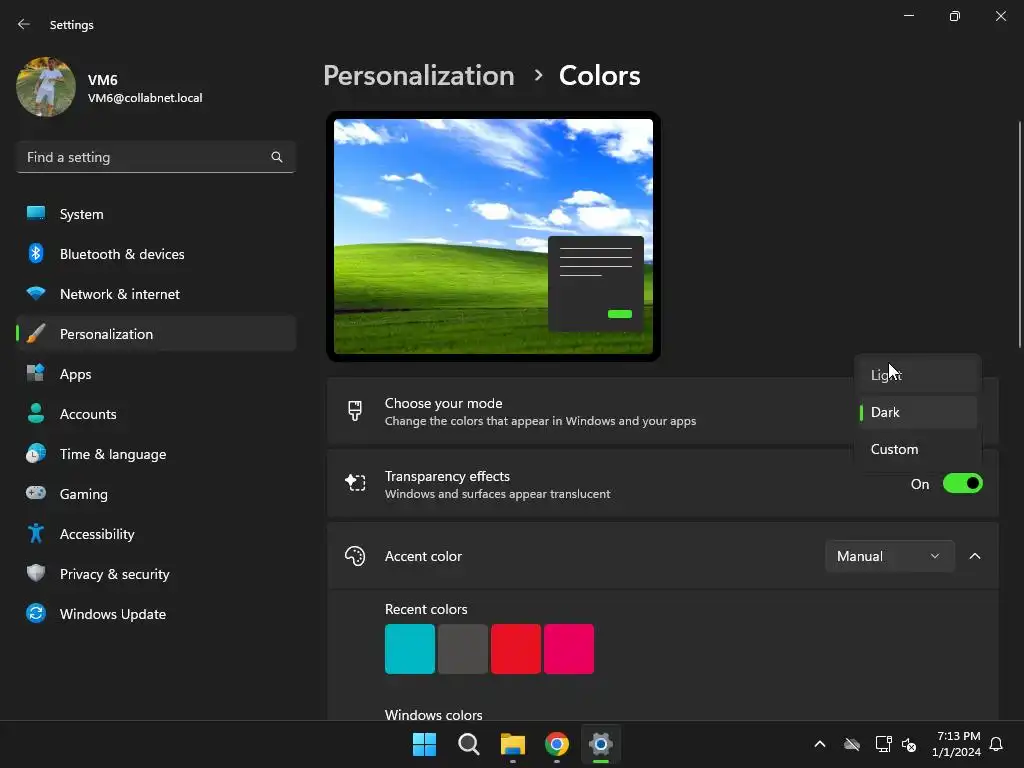Pick the pink recent color
This screenshot has height=768, width=1024.
tap(569, 648)
